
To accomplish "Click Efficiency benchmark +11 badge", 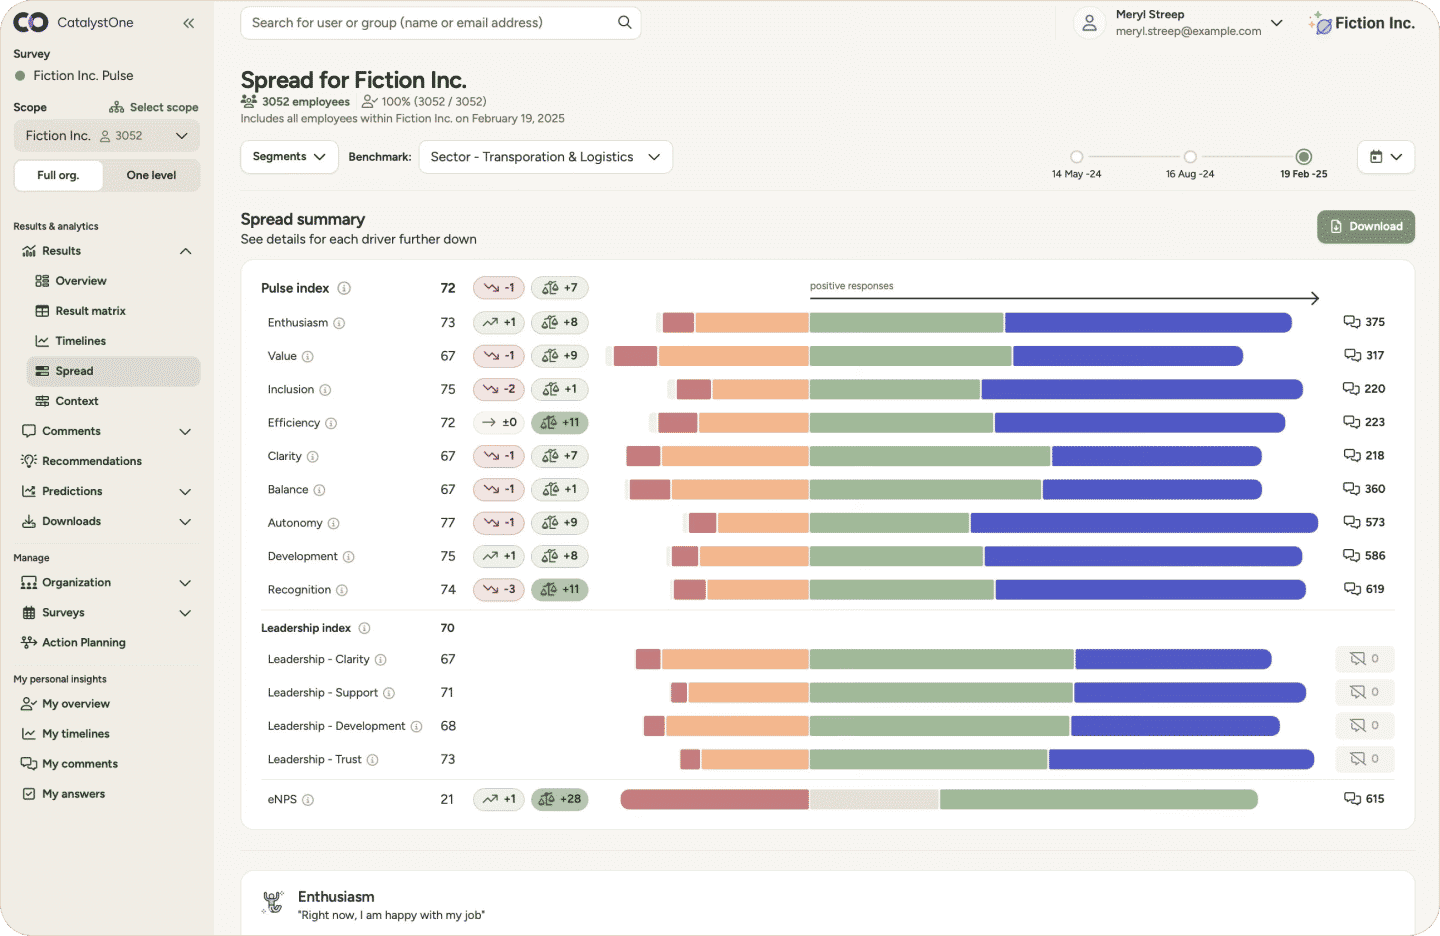I will click(560, 422).
